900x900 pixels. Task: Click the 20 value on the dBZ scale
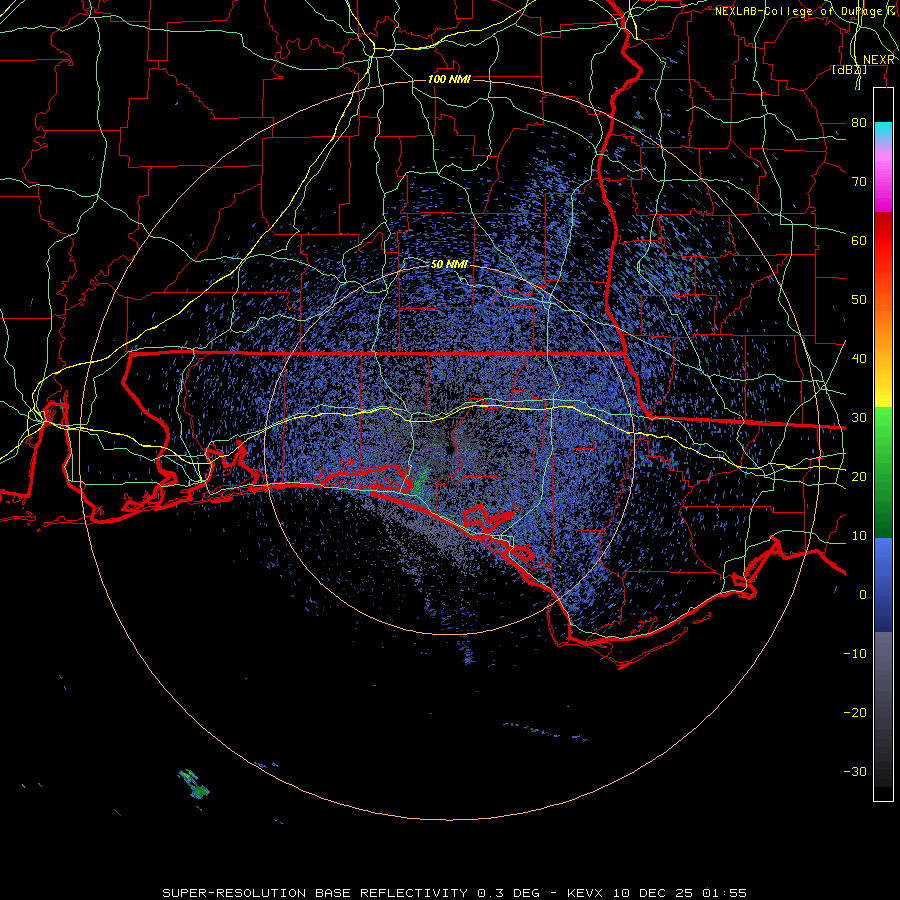point(859,477)
